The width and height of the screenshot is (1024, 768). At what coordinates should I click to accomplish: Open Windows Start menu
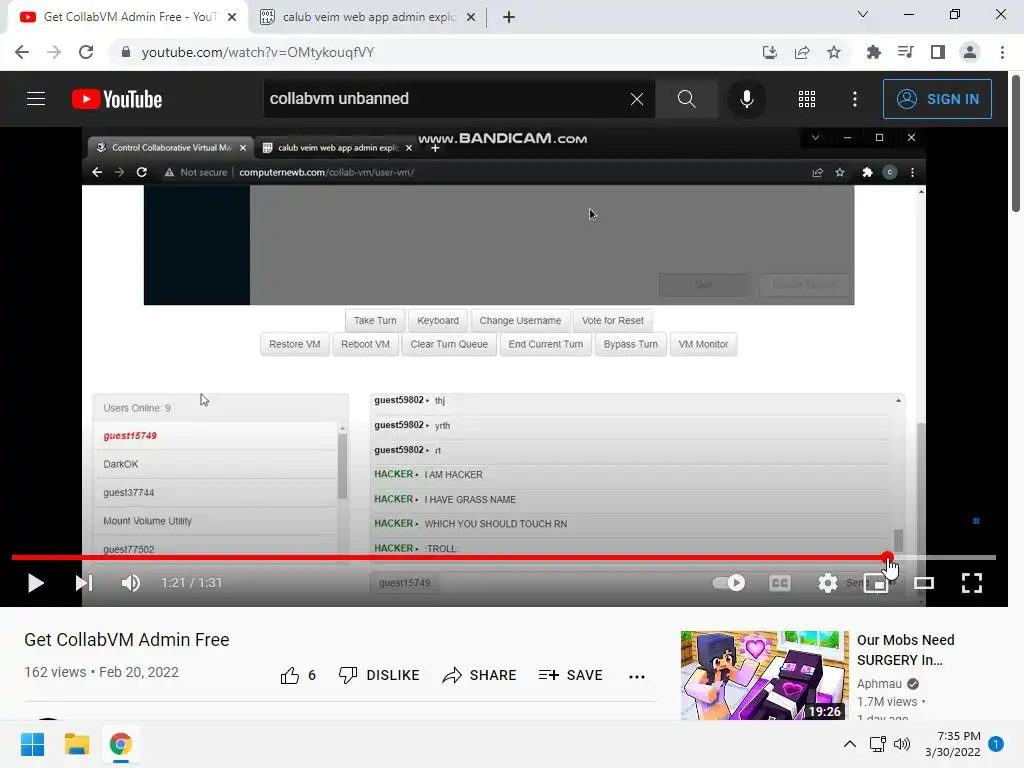pos(32,744)
